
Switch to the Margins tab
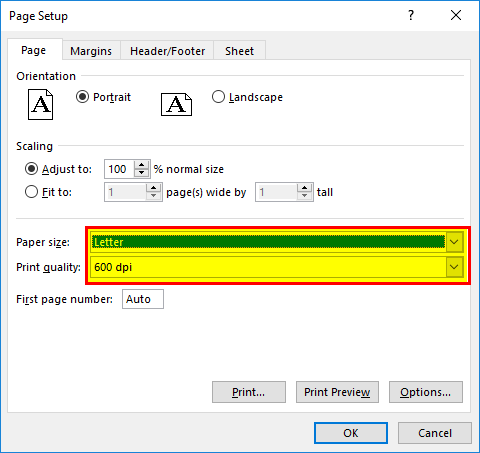point(91,51)
